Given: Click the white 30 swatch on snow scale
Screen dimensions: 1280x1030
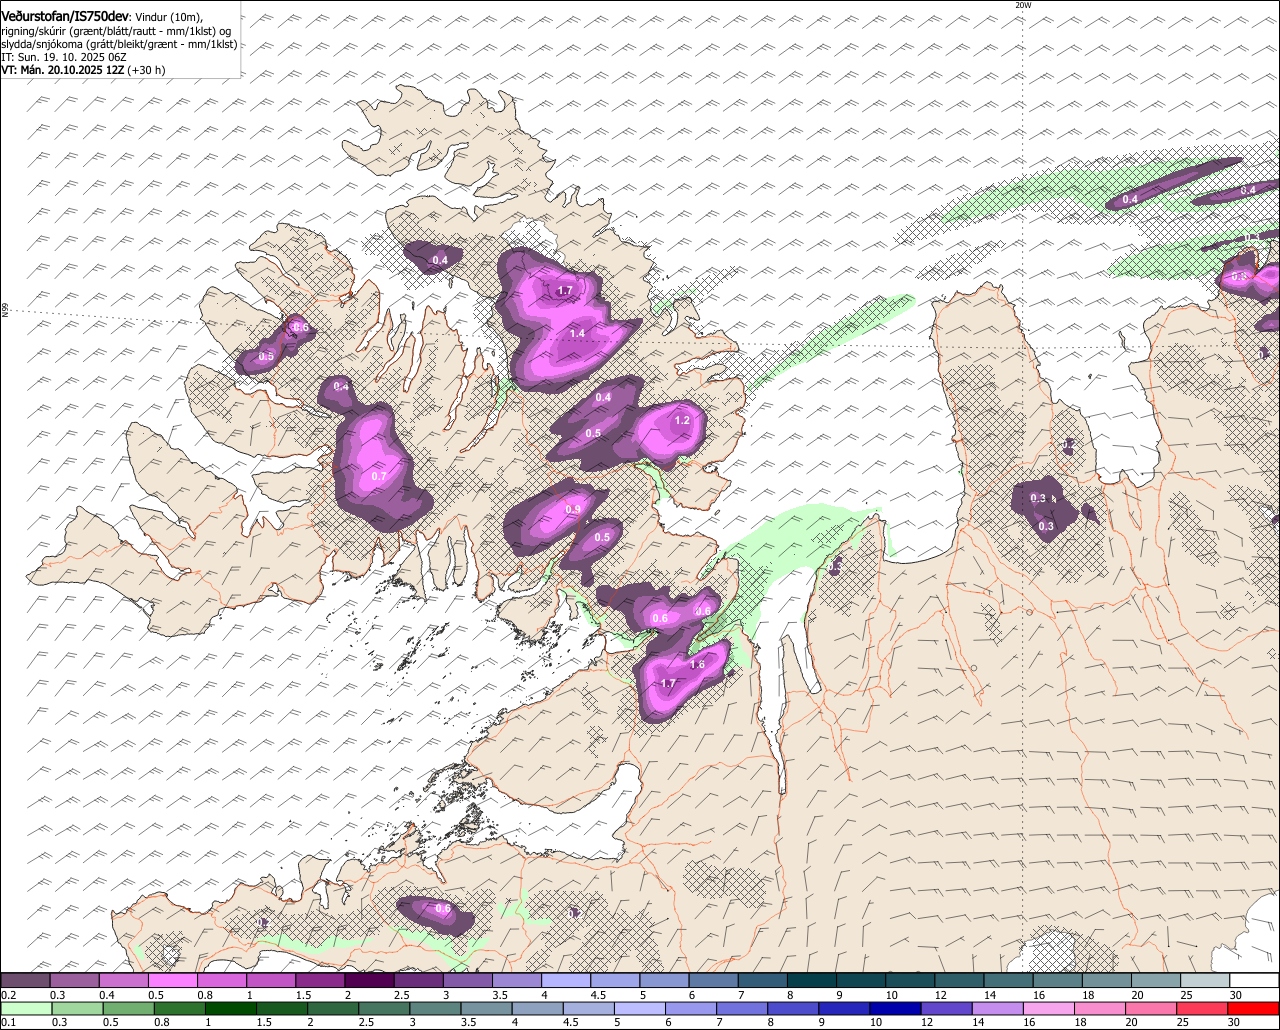Looking at the screenshot, I should 1254,981.
